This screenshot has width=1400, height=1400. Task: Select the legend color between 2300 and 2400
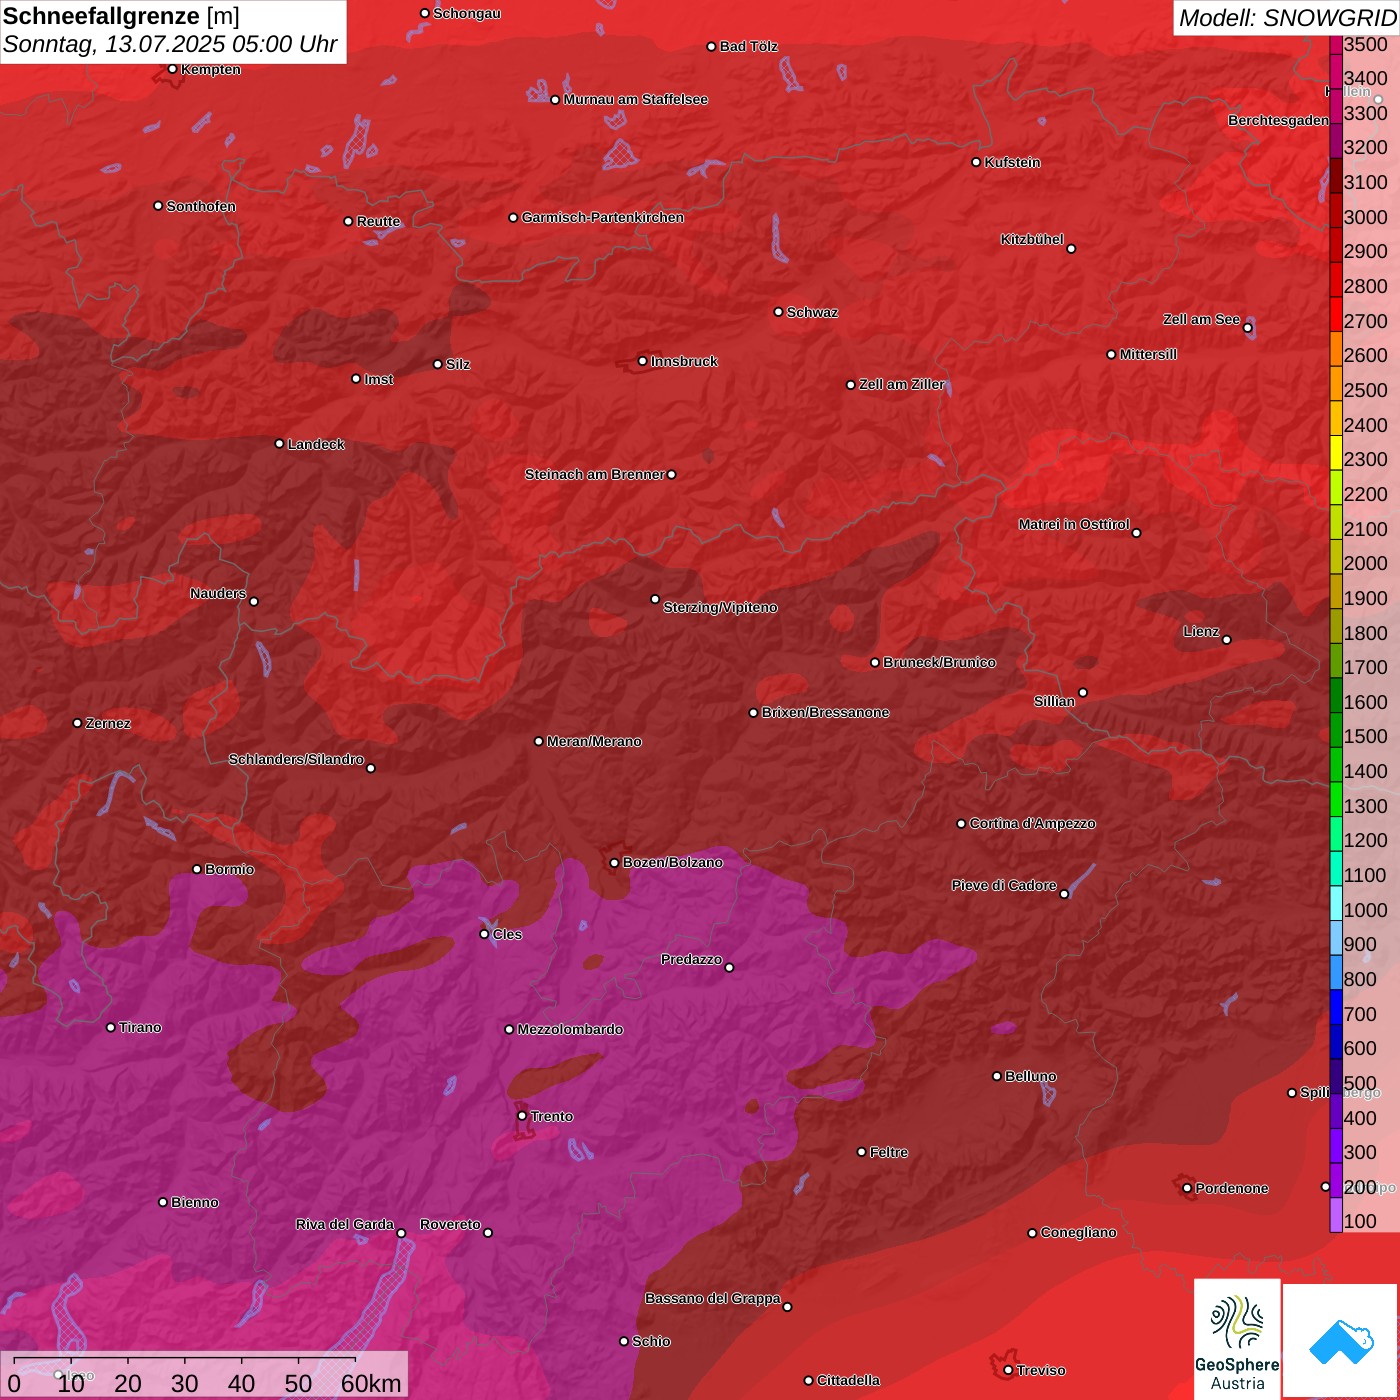[1336, 451]
